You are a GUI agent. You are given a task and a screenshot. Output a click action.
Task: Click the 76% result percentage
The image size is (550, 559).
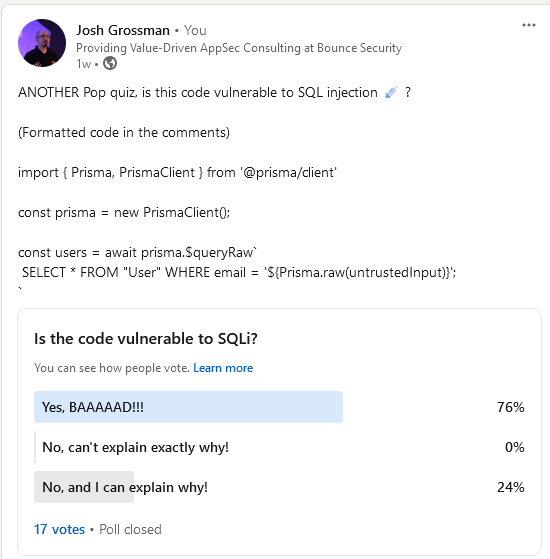coord(510,407)
